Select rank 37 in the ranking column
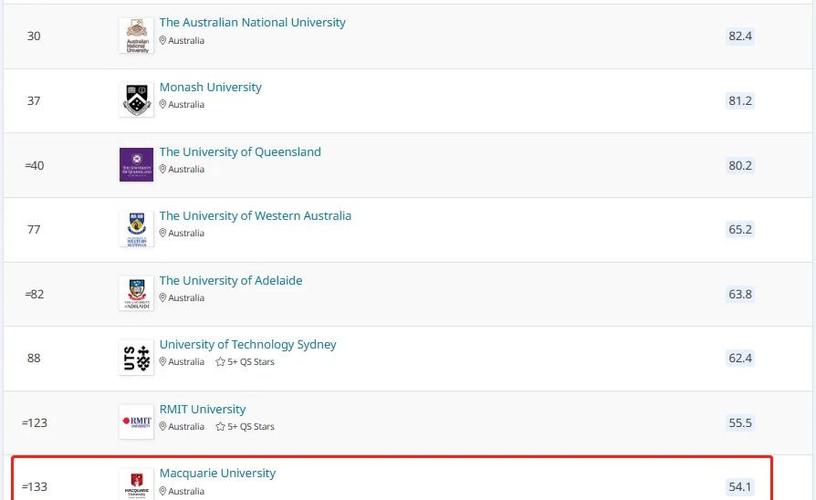This screenshot has height=500, width=816. tap(34, 100)
